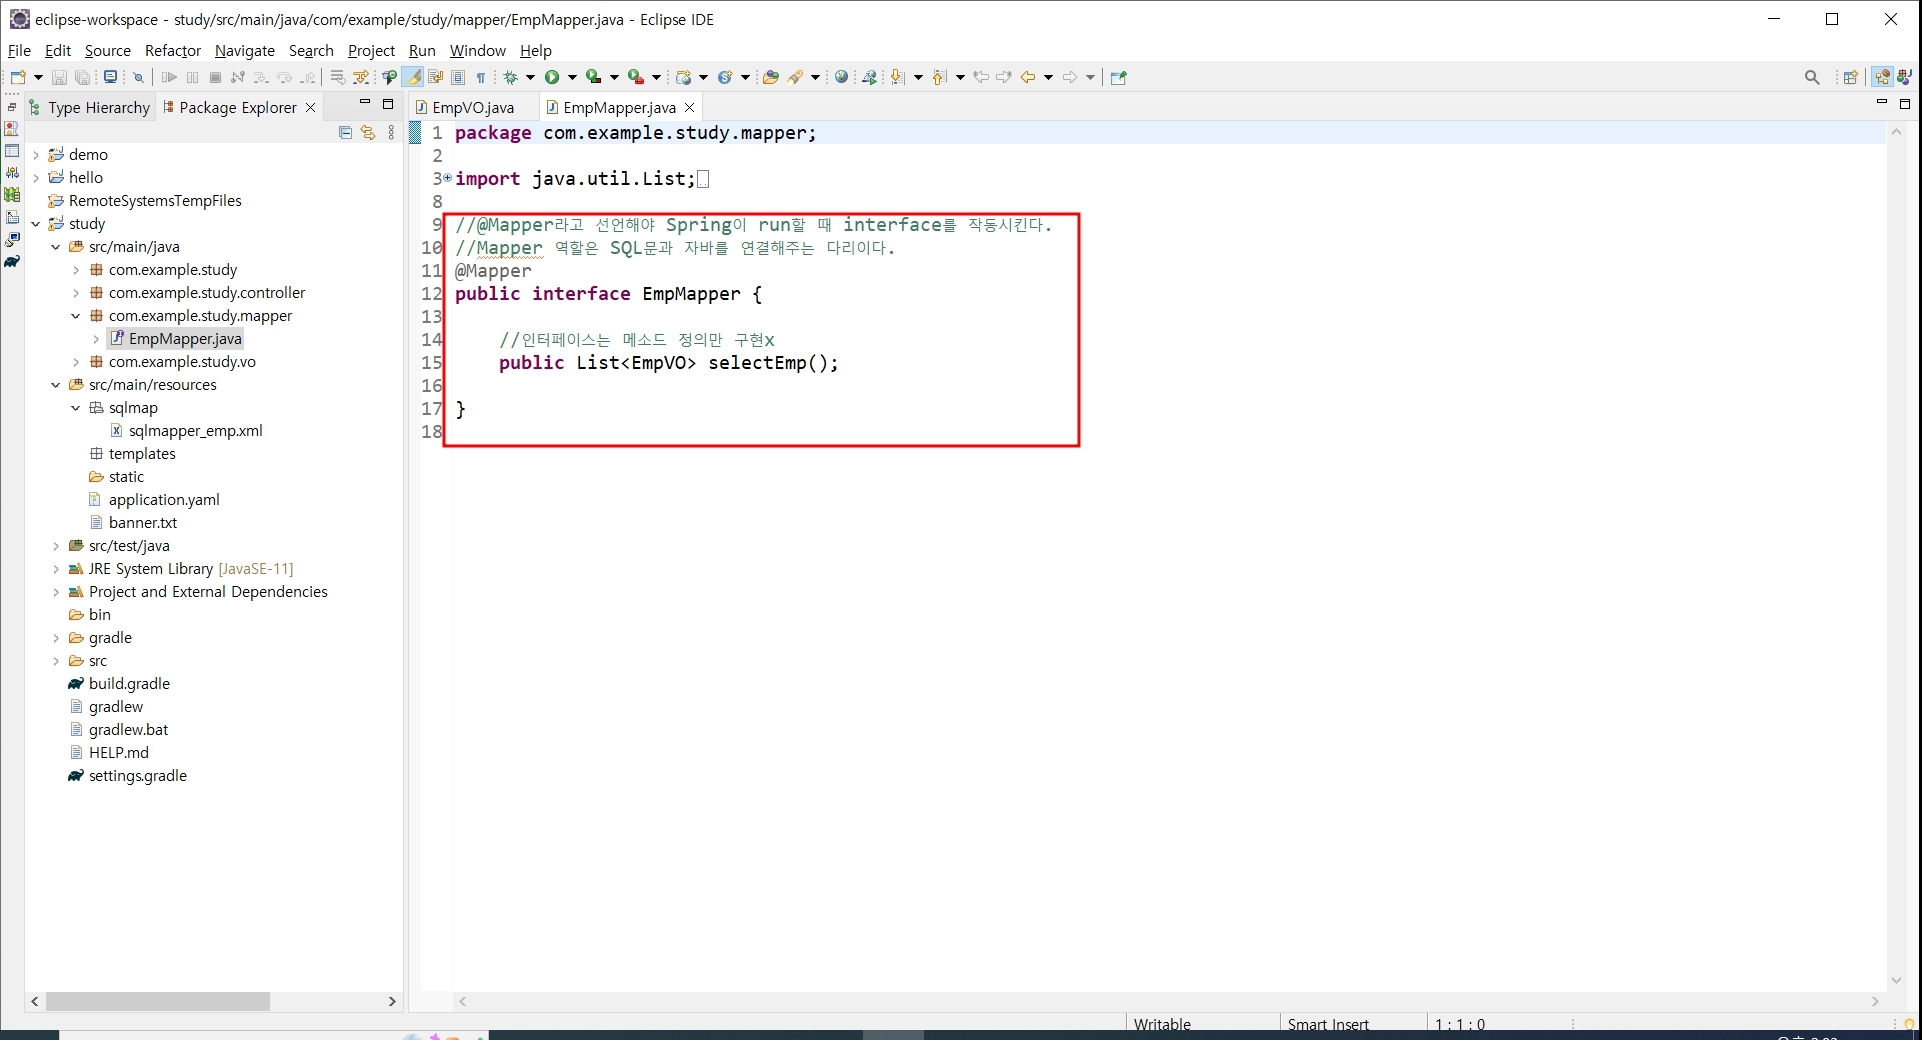Navigate Back with the yellow left arrow
1922x1040 pixels.
click(1028, 77)
